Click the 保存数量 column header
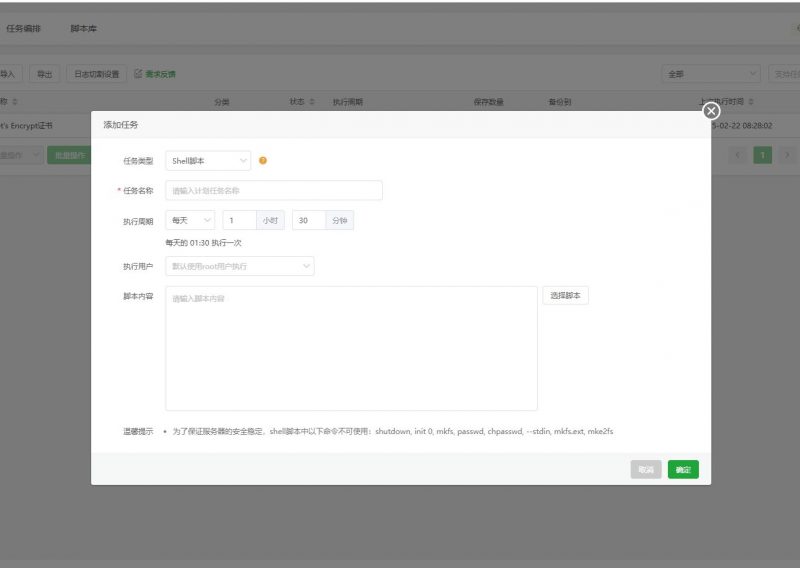This screenshot has width=800, height=568. pyautogui.click(x=488, y=102)
